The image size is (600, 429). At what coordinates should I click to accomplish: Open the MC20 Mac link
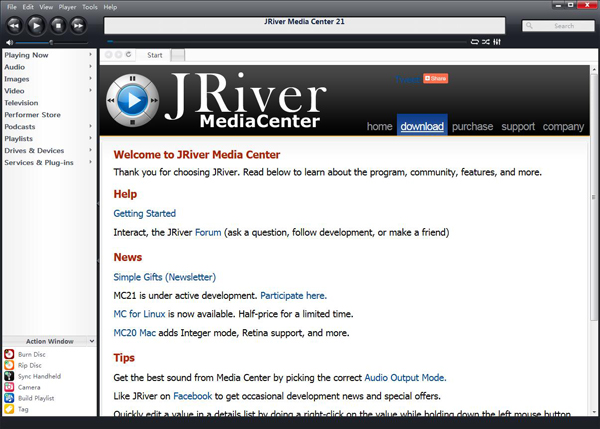pos(135,333)
